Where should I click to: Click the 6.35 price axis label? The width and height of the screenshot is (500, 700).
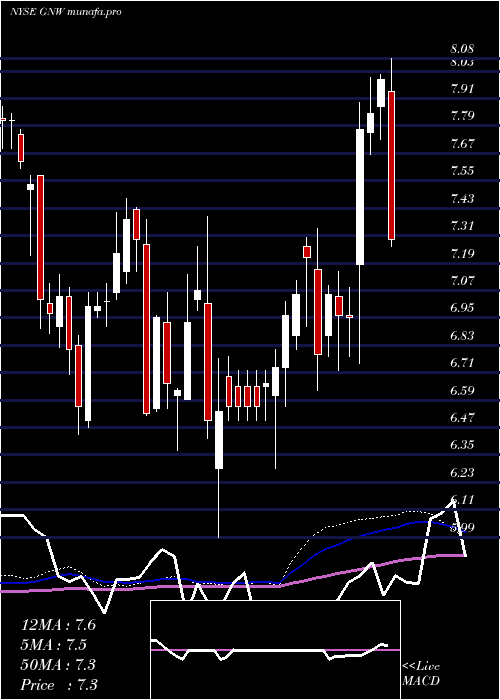pos(462,446)
